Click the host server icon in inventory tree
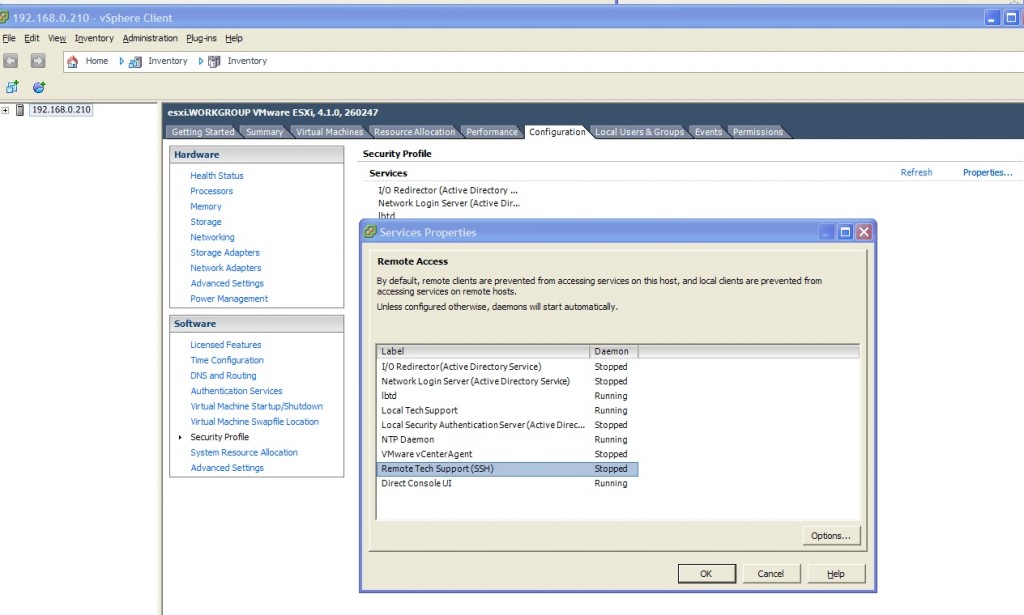Viewport: 1024px width, 615px height. coord(21,110)
